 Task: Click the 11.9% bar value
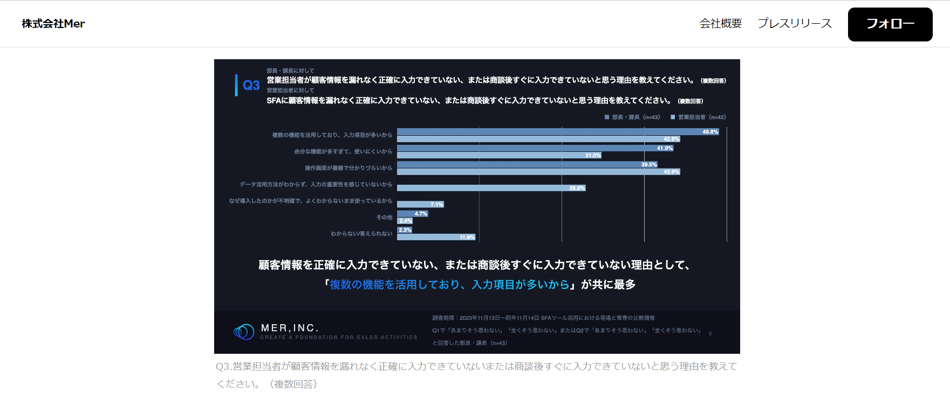[x=467, y=237]
